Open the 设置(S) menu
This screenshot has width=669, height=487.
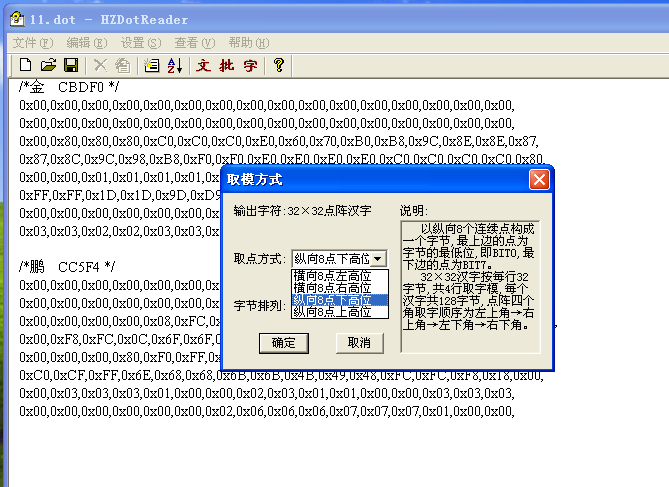140,42
